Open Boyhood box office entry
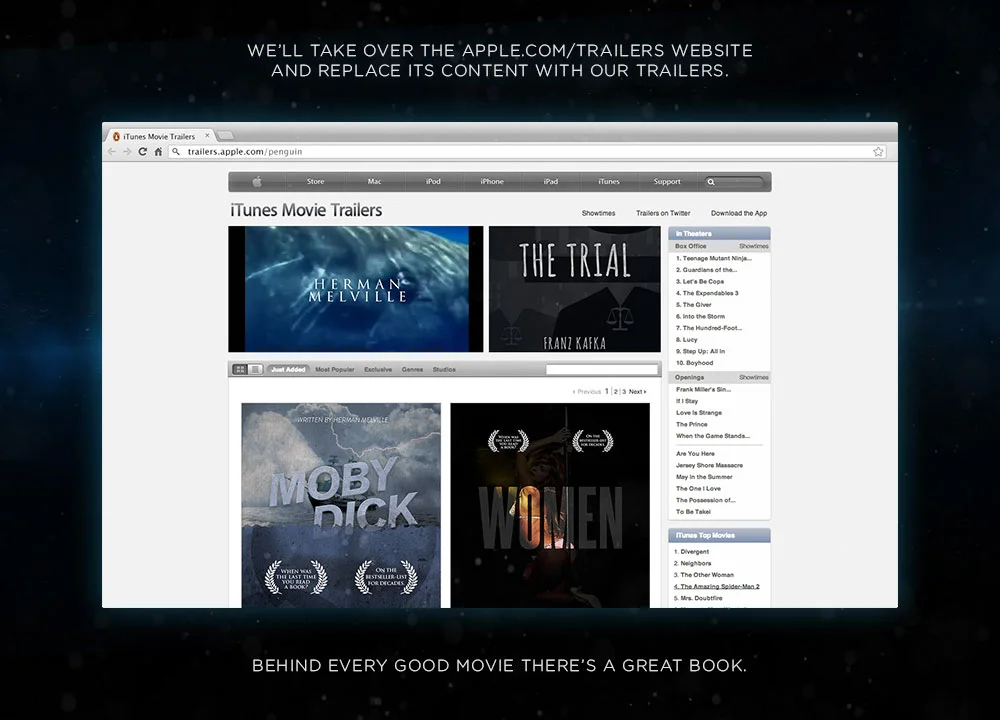Screen dimensions: 1000x720 [x=695, y=363]
